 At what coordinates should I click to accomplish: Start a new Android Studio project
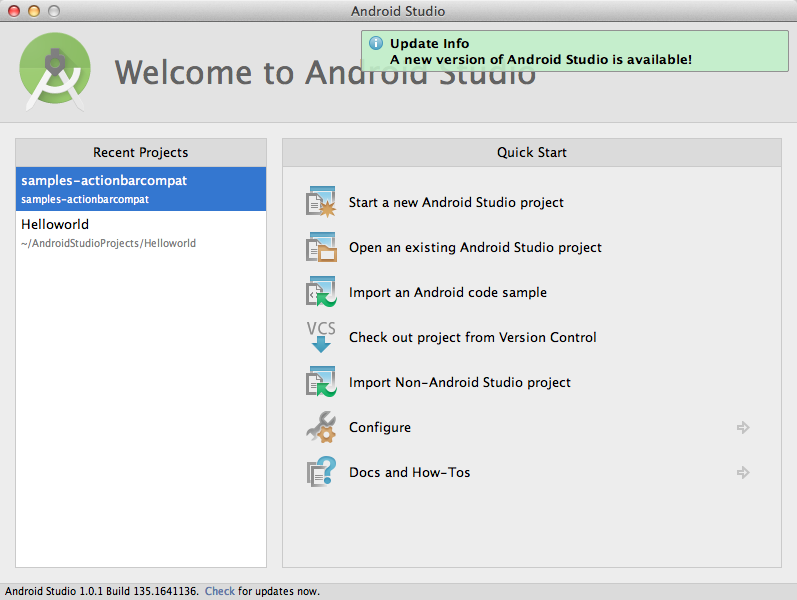point(456,202)
